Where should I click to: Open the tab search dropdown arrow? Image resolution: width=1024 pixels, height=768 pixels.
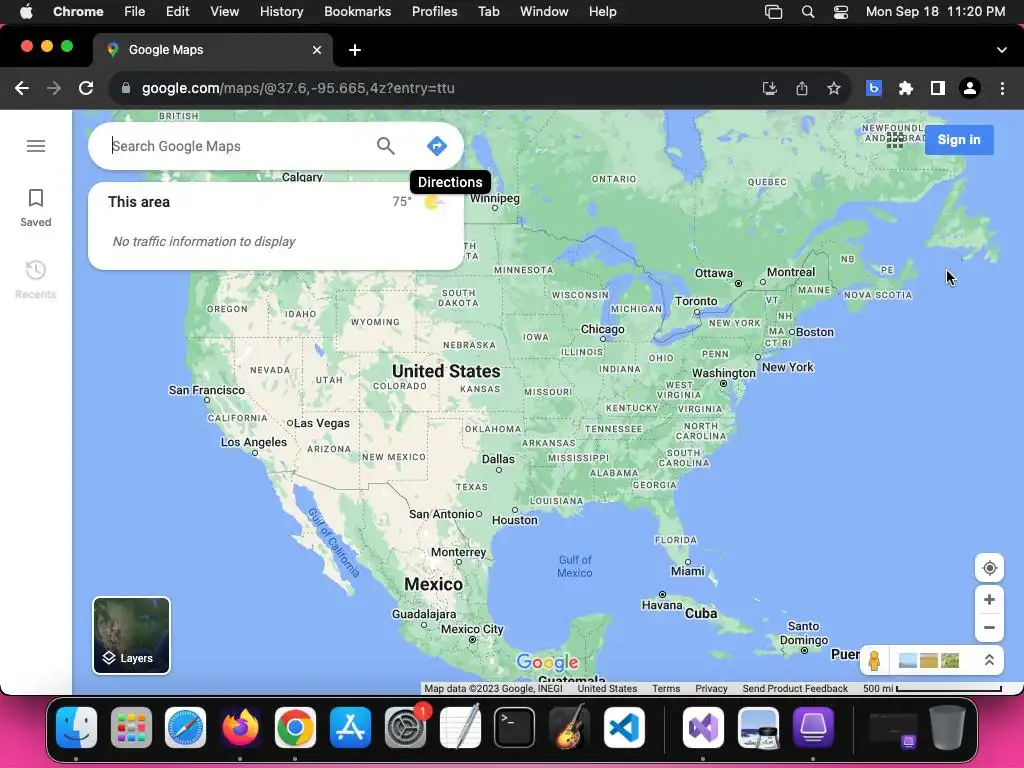[x=1002, y=50]
